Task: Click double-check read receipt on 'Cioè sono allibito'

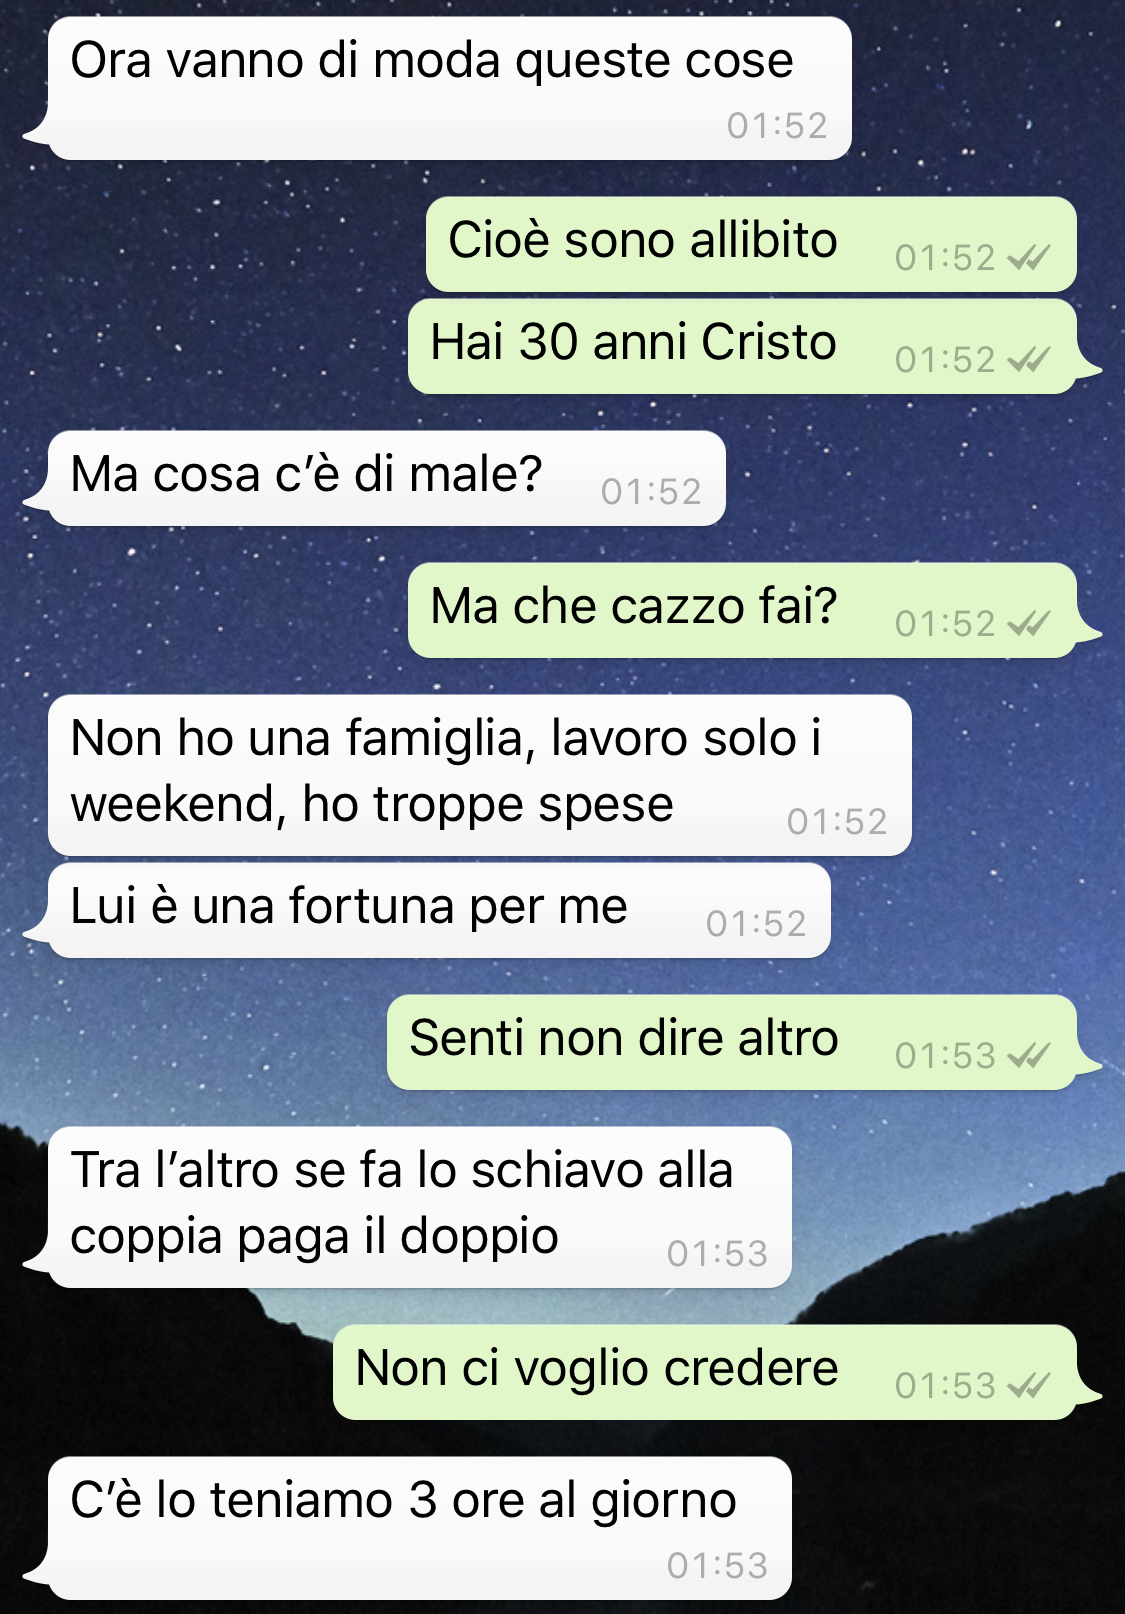Action: coord(1028,258)
